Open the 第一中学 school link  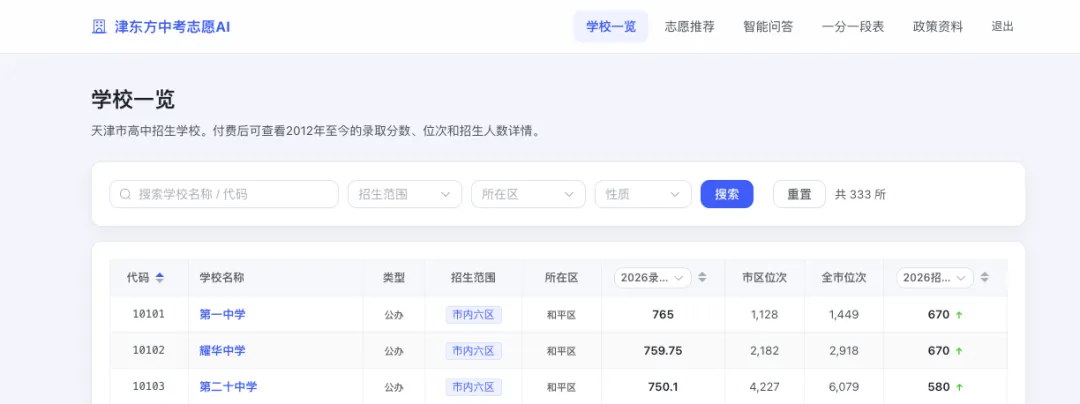[222, 315]
